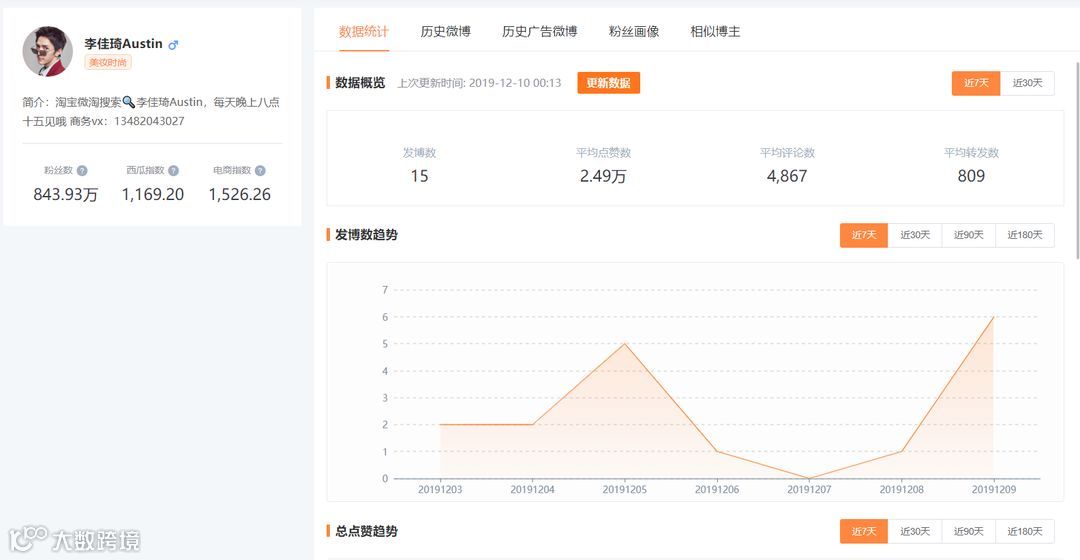Select 近90天 for 总点赞趋势 chart
This screenshot has width=1080, height=560.
click(x=969, y=532)
